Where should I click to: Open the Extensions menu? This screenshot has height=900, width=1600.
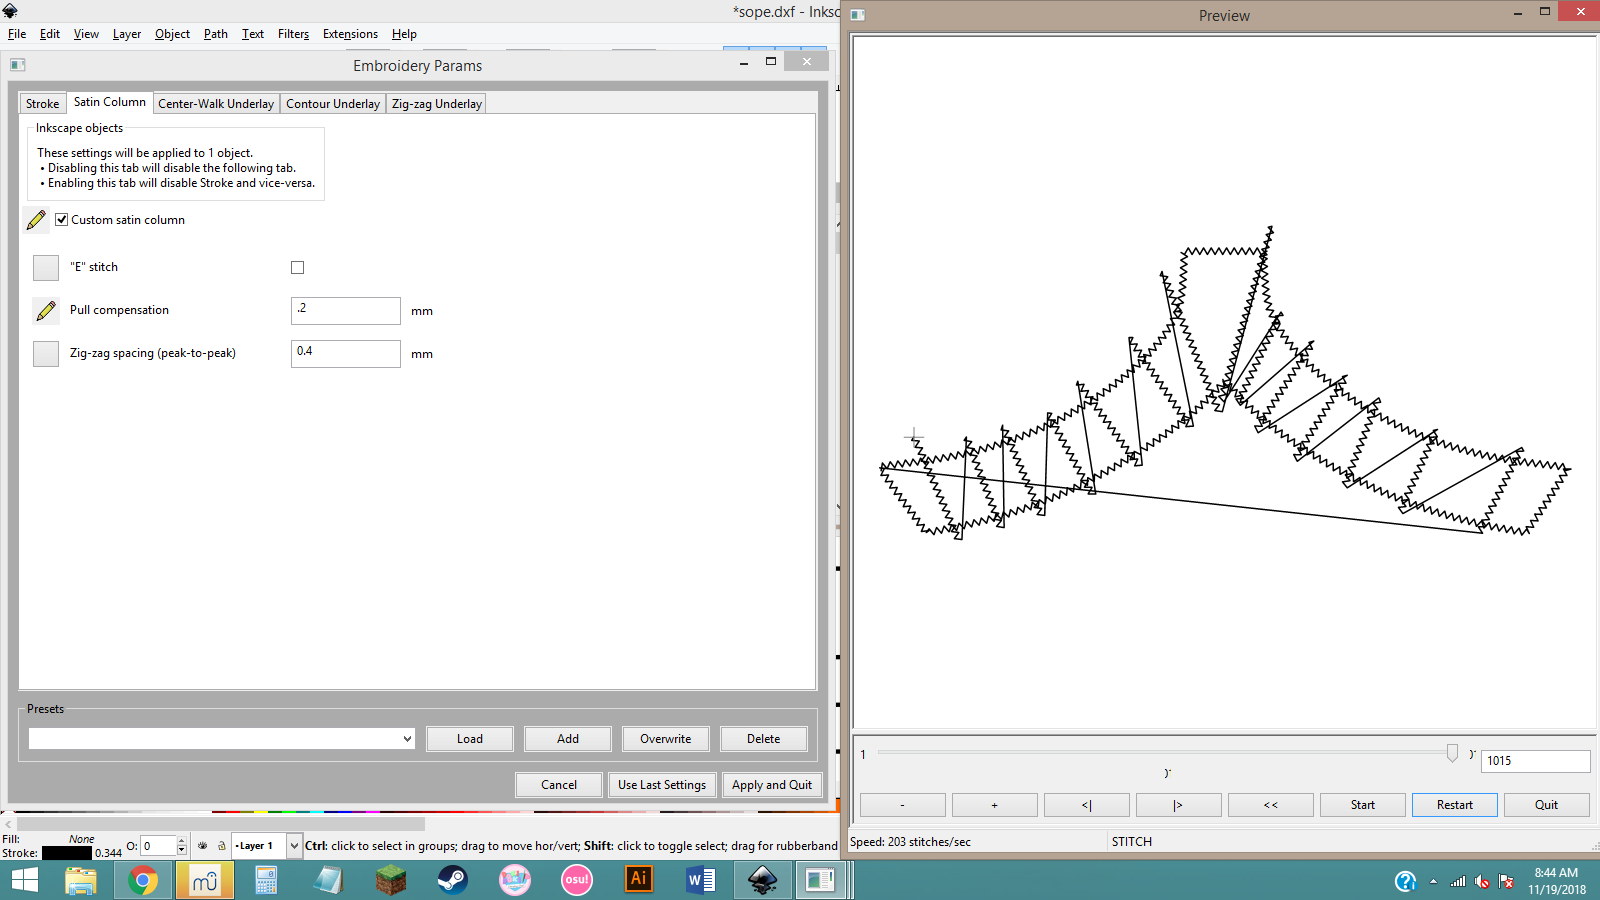pyautogui.click(x=350, y=34)
